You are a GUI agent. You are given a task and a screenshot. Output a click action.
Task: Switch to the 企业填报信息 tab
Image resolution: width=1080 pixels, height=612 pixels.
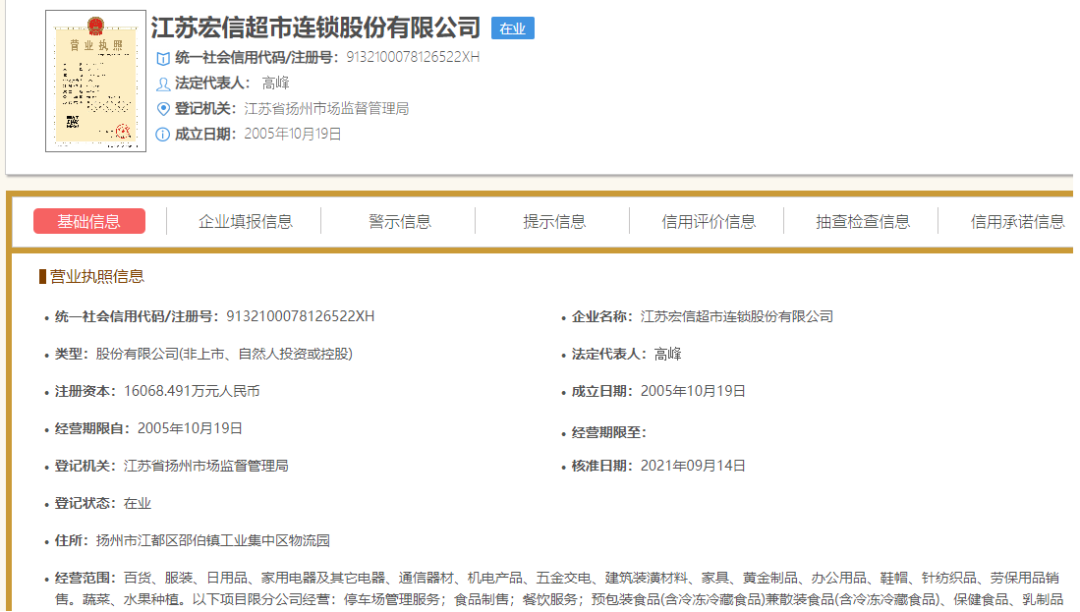click(x=245, y=221)
